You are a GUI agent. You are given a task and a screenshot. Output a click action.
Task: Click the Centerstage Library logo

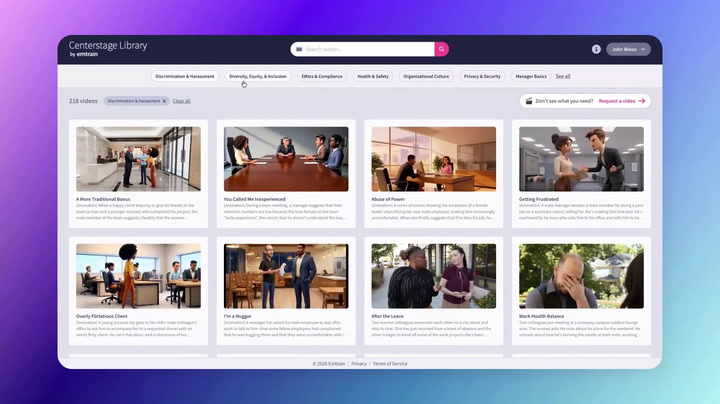108,49
